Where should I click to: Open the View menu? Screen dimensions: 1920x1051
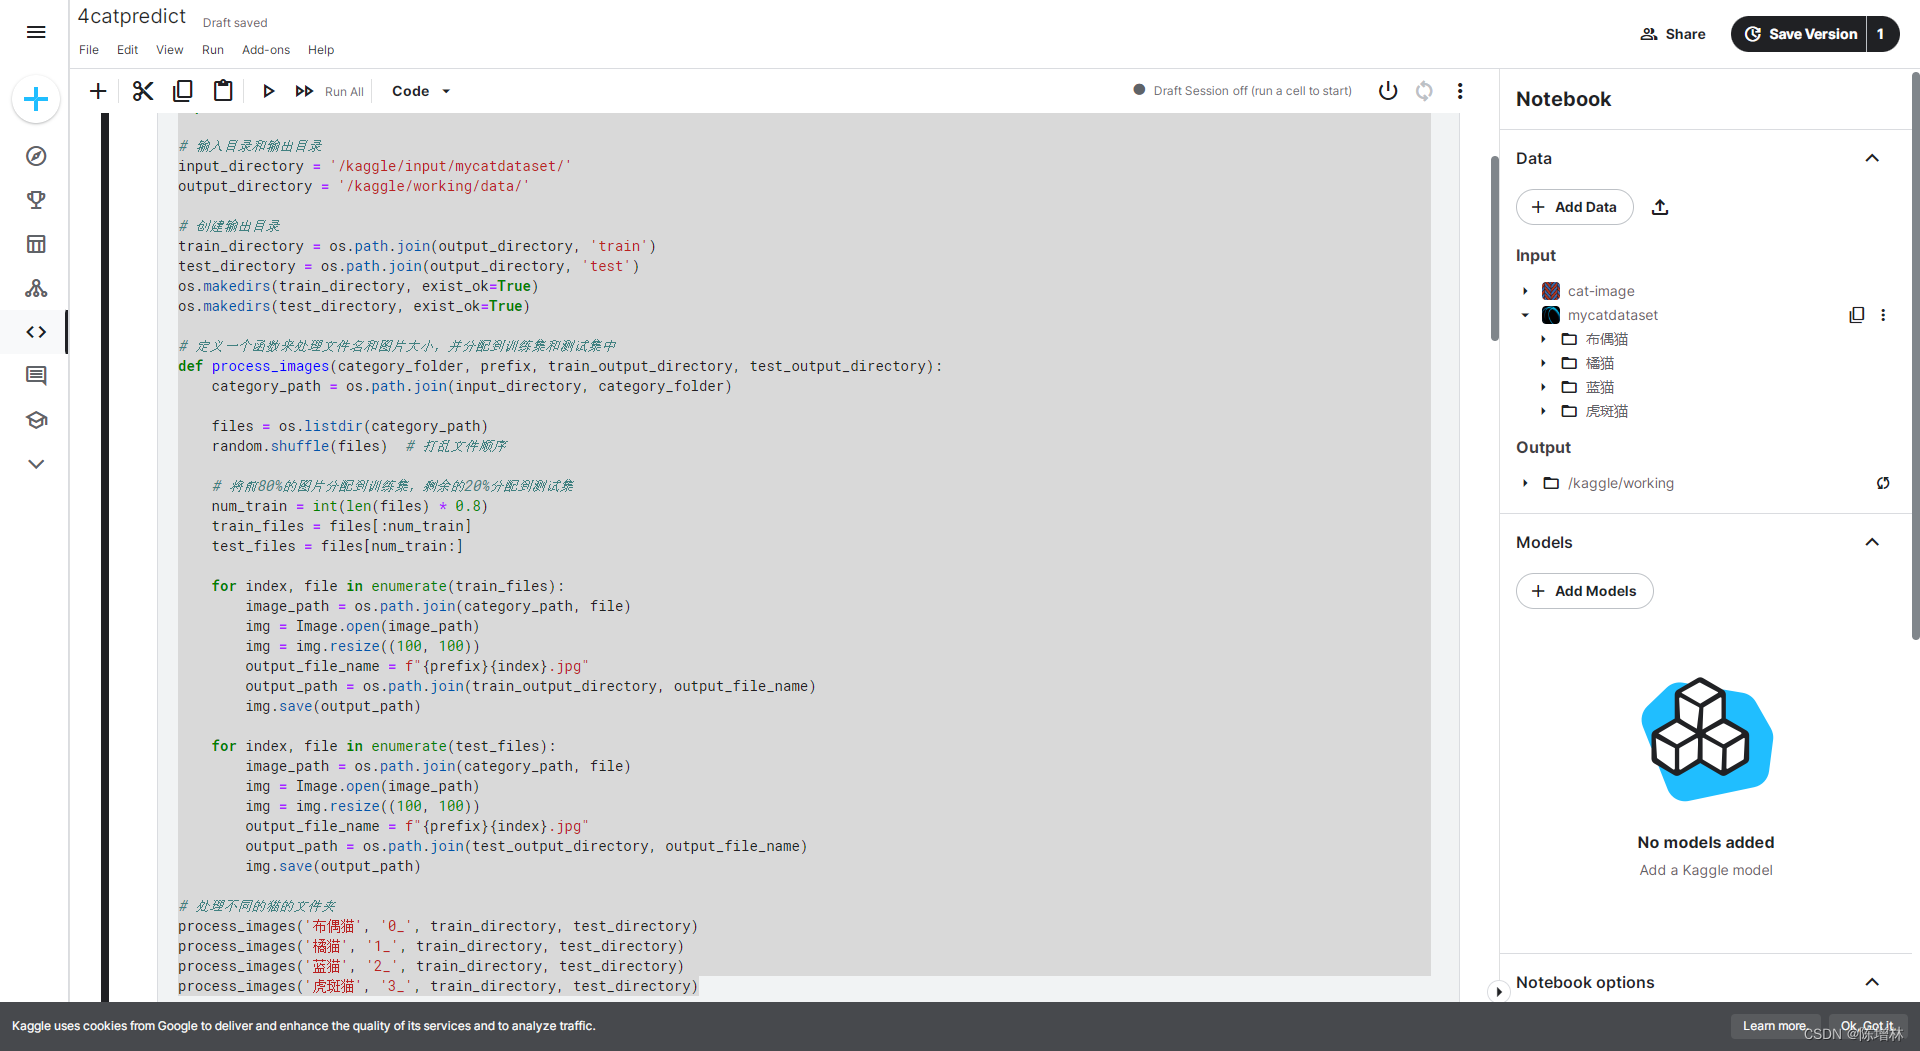coord(169,50)
